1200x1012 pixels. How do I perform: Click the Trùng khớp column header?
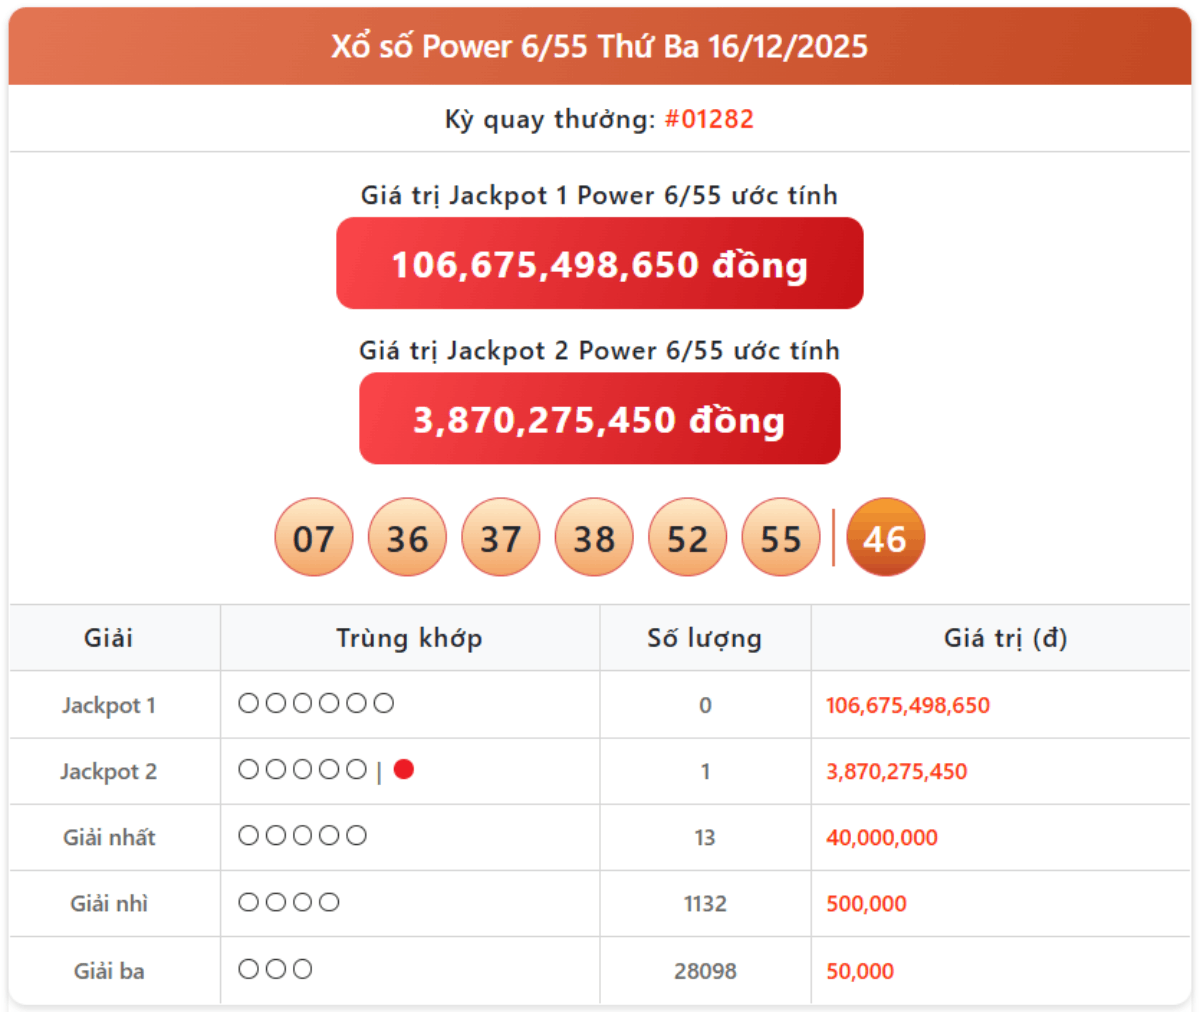point(409,638)
